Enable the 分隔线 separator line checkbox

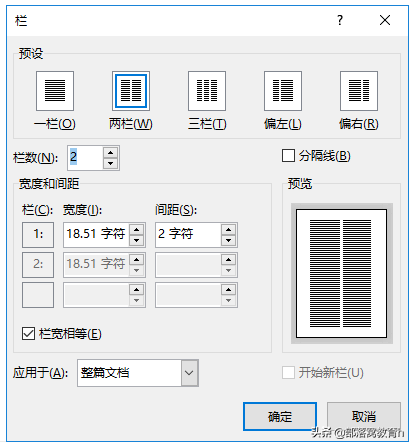(288, 155)
